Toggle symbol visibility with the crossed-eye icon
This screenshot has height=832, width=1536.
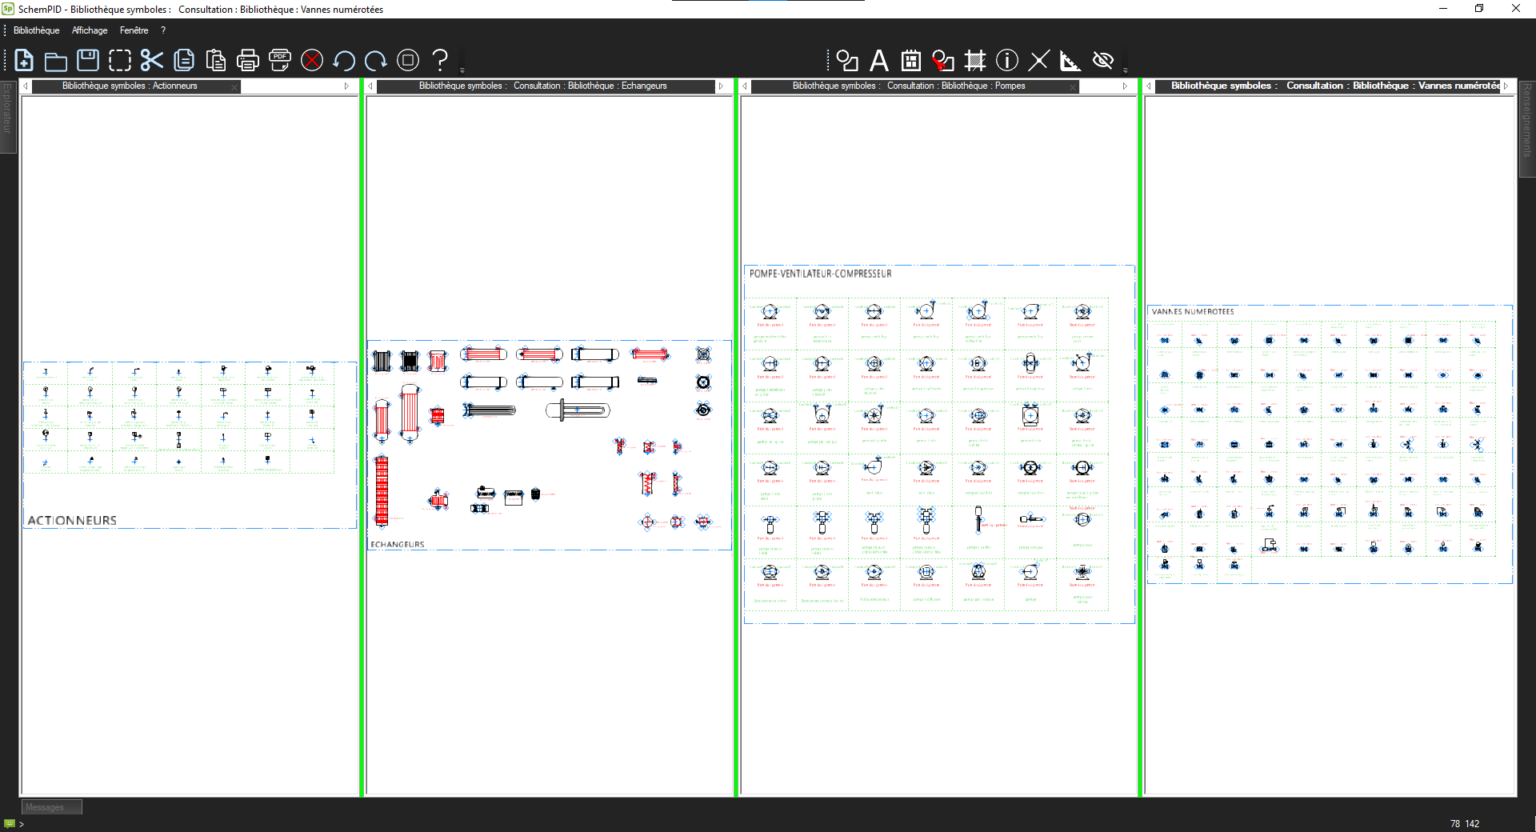click(x=1103, y=60)
